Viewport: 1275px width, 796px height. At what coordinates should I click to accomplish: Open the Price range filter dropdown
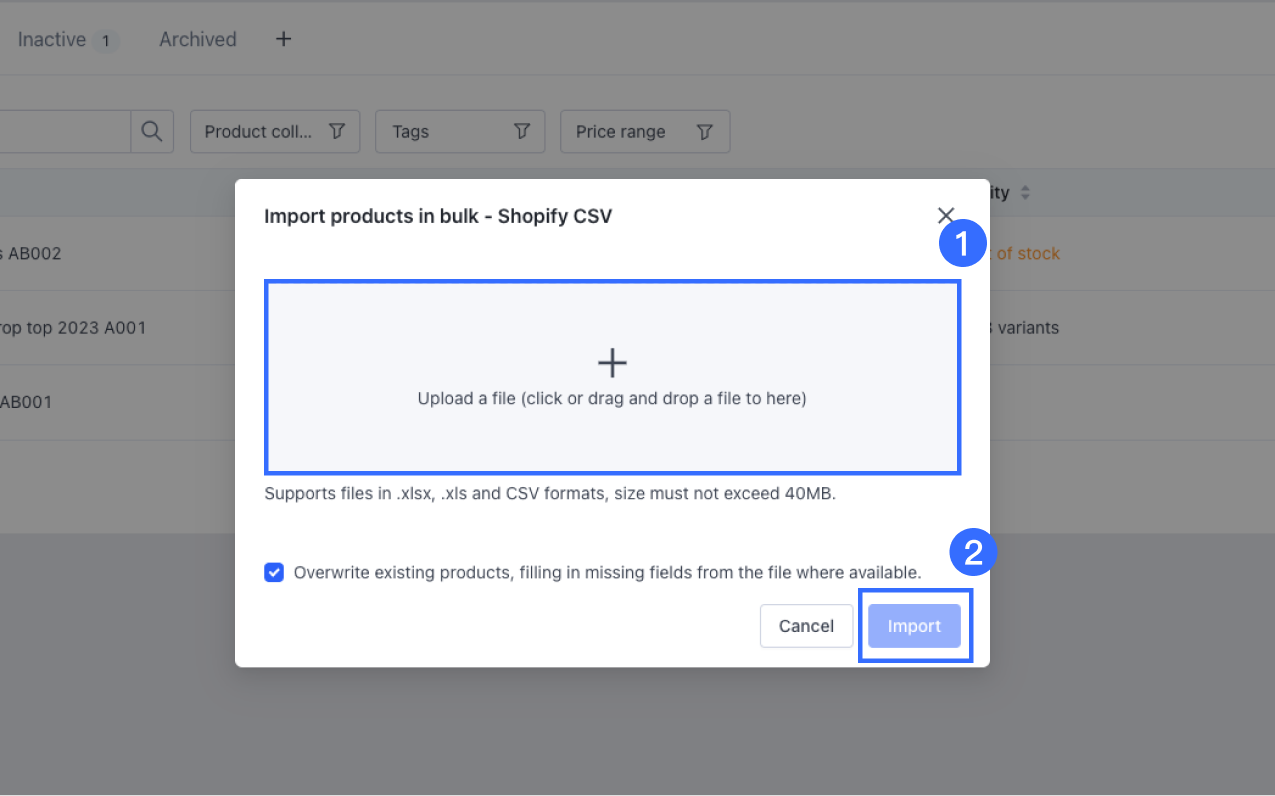(645, 132)
